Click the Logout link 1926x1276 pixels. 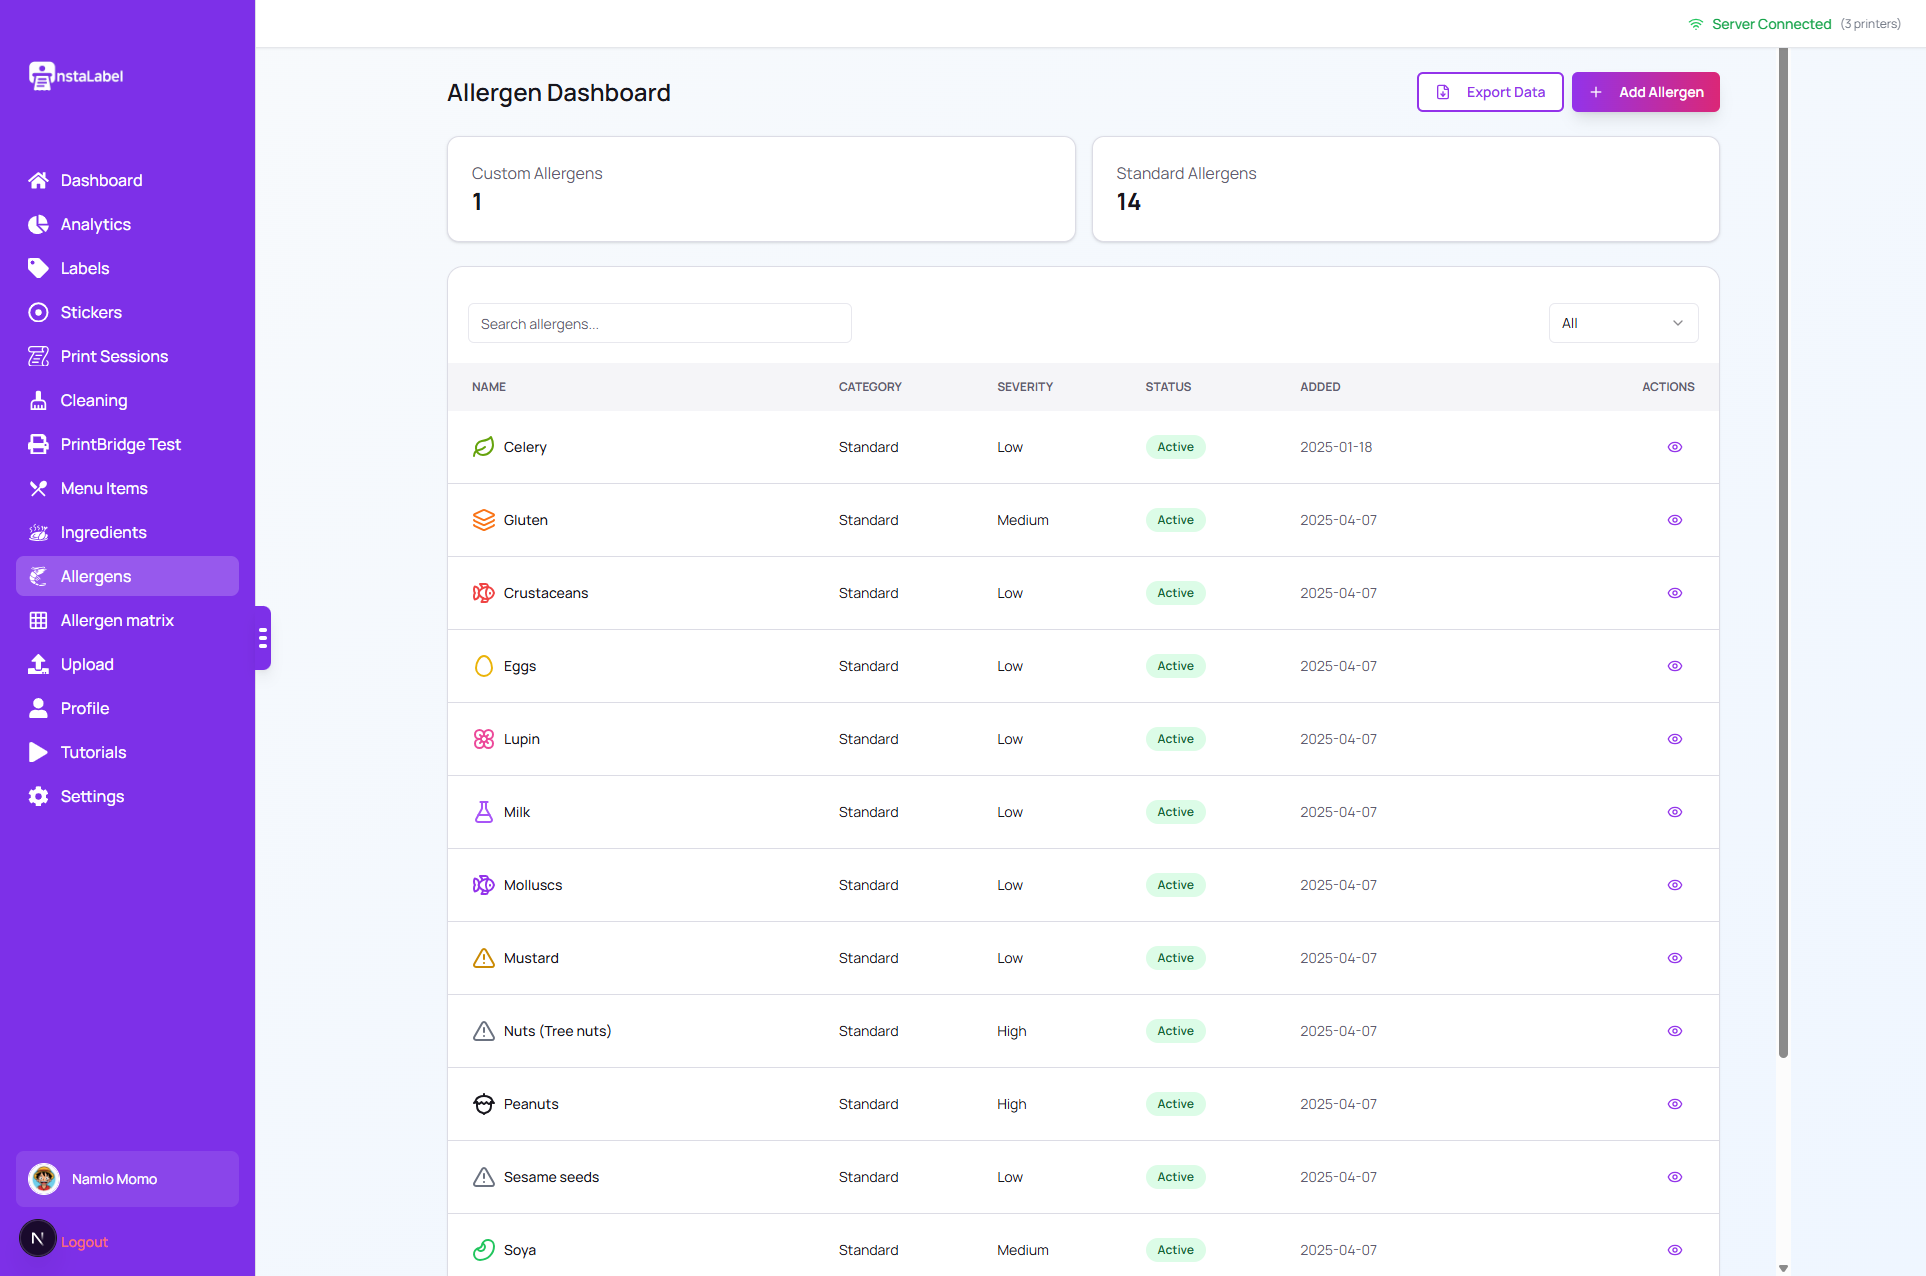click(84, 1242)
